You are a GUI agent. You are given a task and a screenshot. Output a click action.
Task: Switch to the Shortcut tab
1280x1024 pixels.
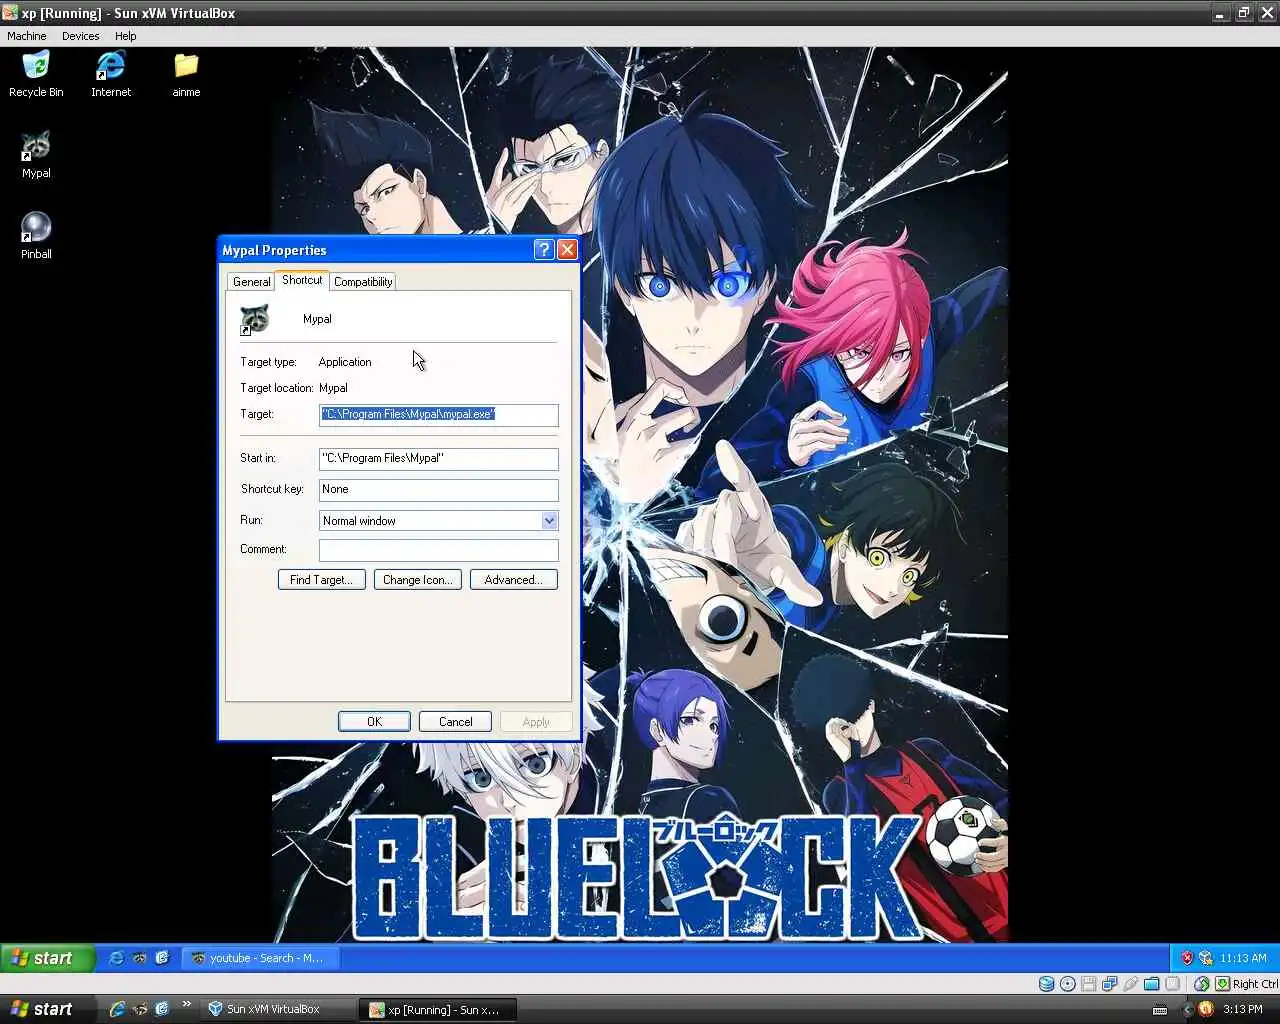(x=302, y=280)
